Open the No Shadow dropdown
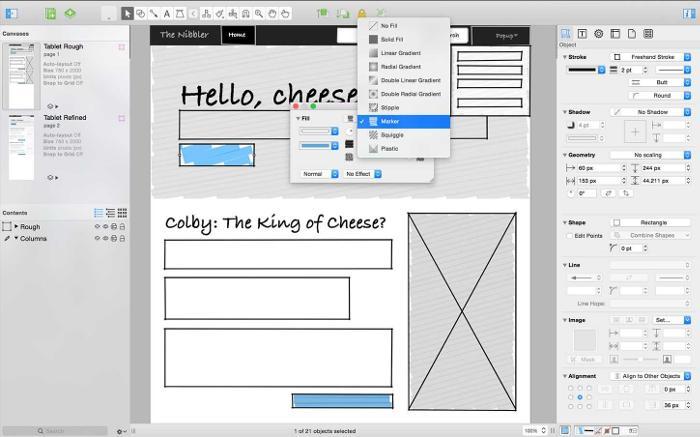The image size is (700, 437). tap(650, 112)
